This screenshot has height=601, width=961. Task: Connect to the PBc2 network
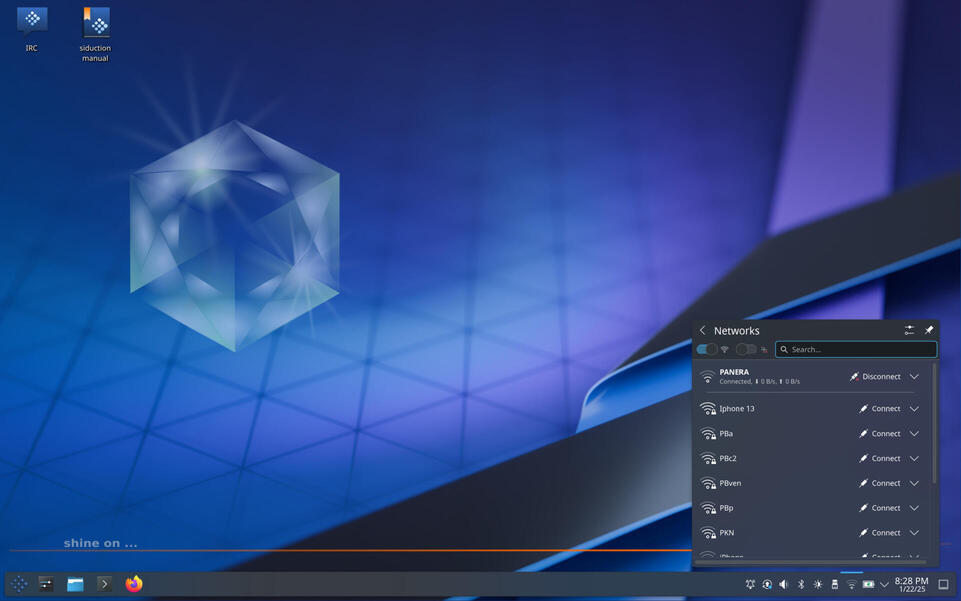coord(879,458)
